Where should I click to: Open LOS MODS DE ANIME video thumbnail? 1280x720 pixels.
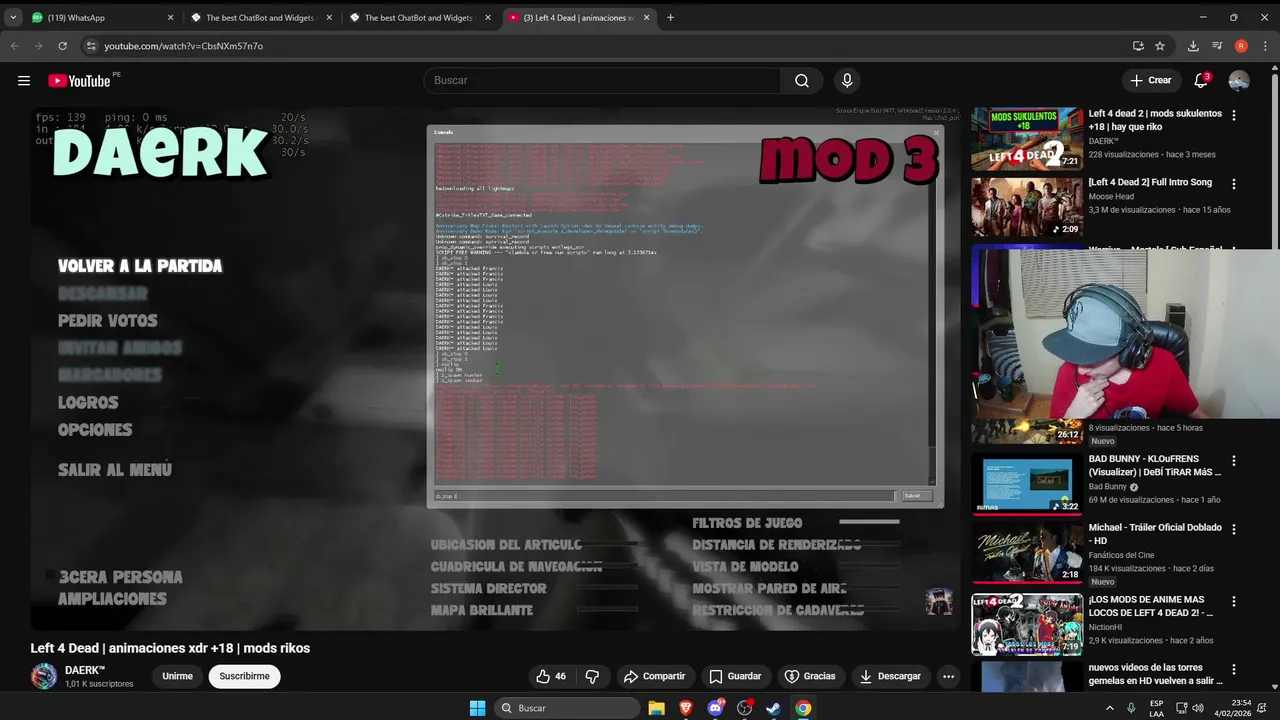(x=1027, y=625)
